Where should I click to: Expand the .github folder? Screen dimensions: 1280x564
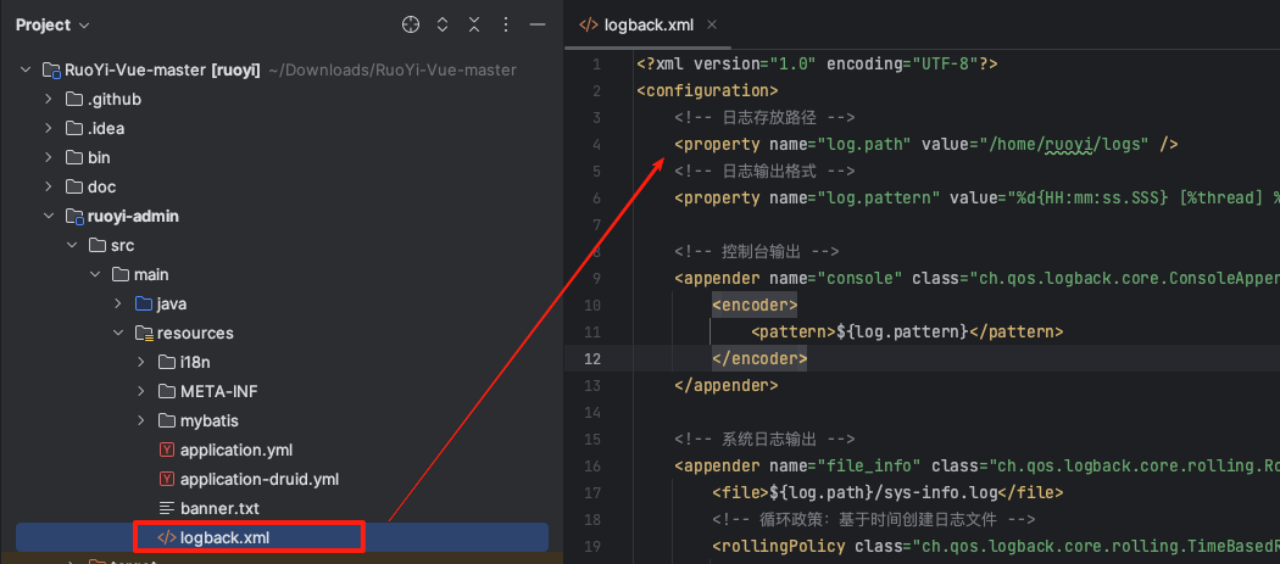[48, 99]
